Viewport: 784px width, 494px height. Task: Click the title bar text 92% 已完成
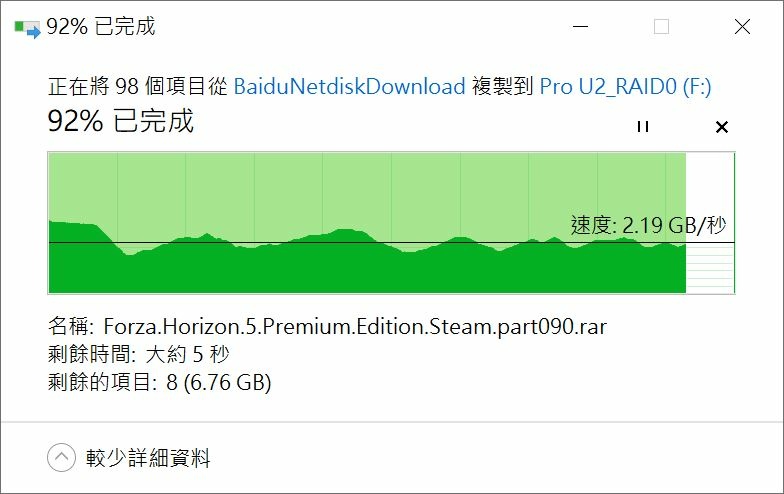pos(101,26)
